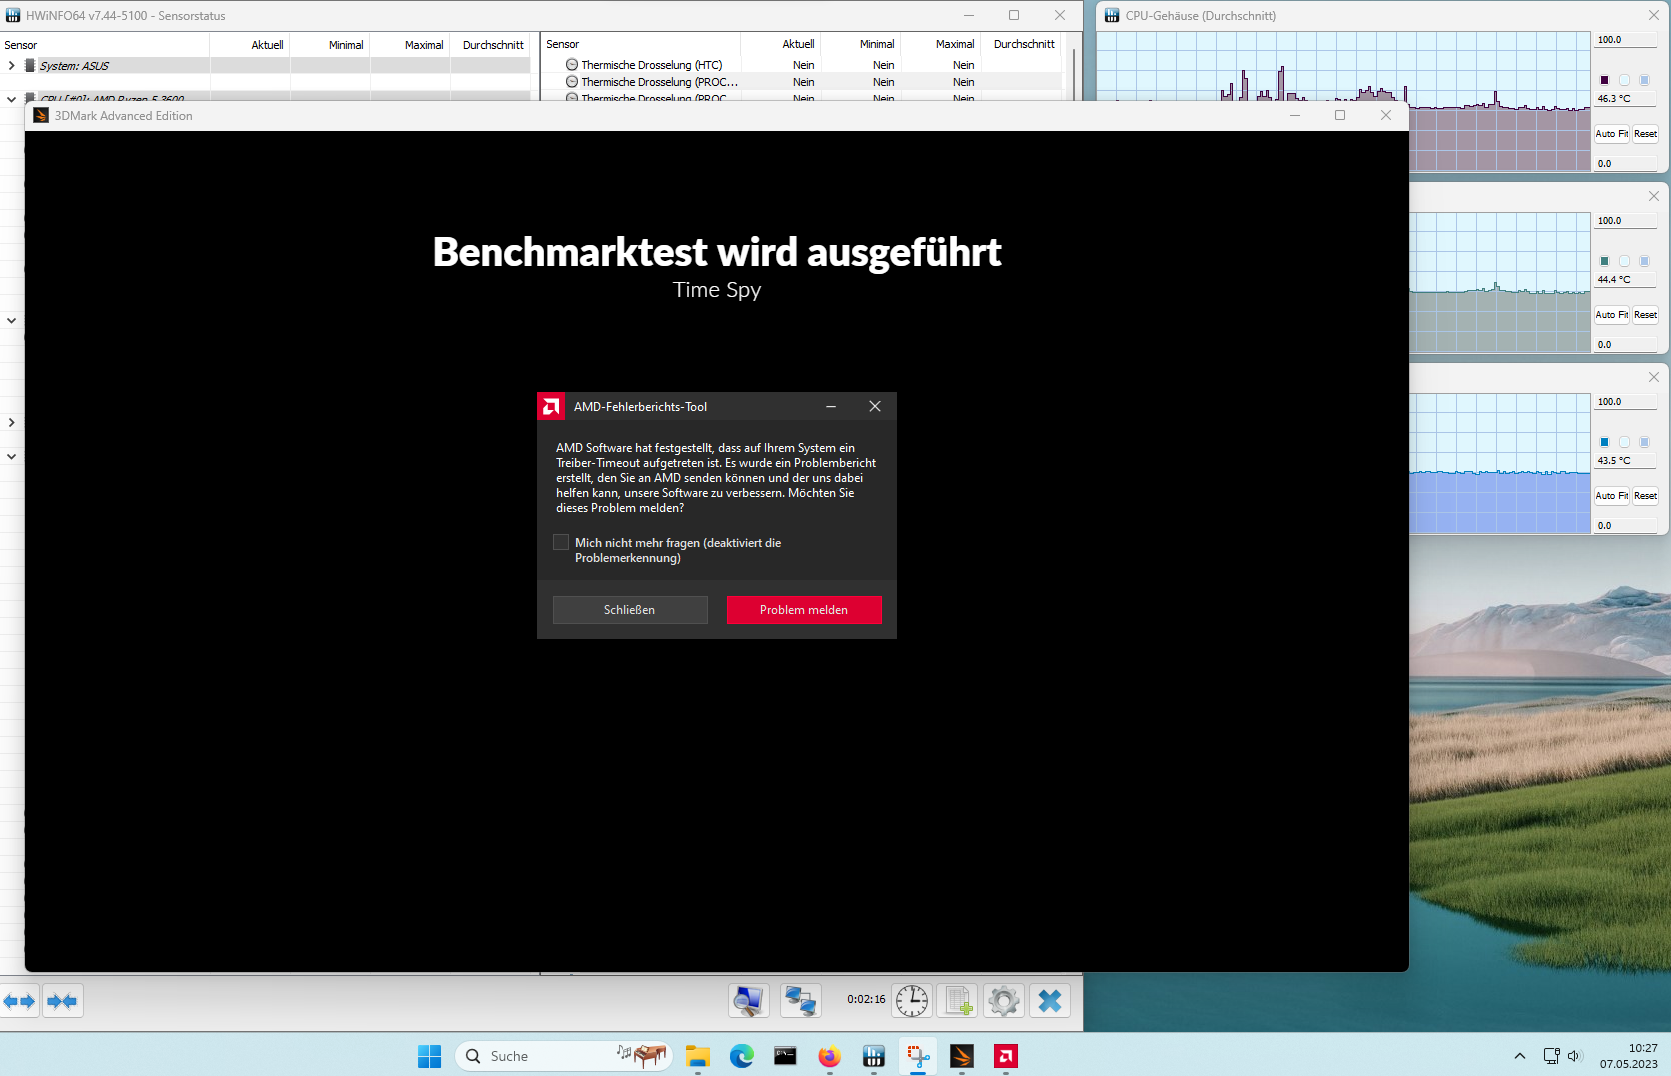The width and height of the screenshot is (1671, 1076).
Task: Collapse the CPU [#0] AMD Ryzen sensor group
Action: 11,99
